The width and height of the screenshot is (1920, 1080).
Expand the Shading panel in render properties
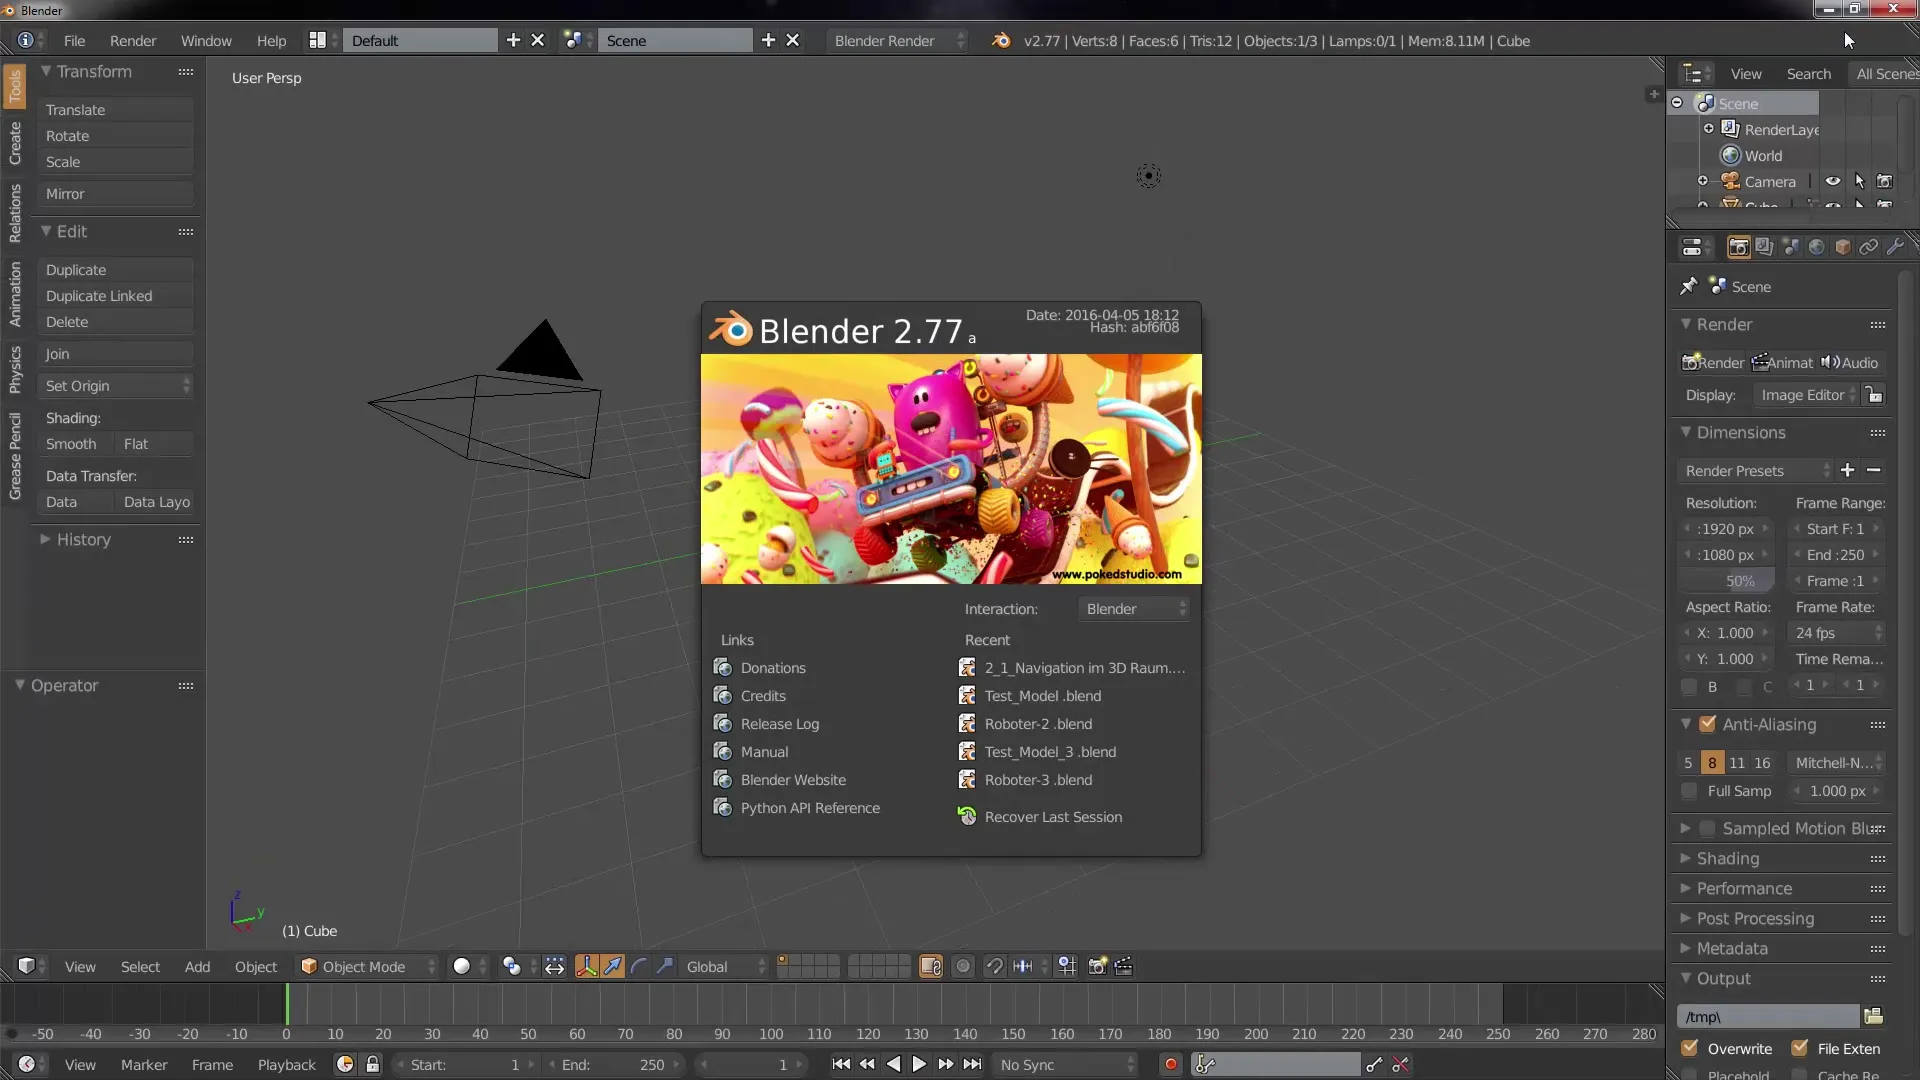(1727, 858)
